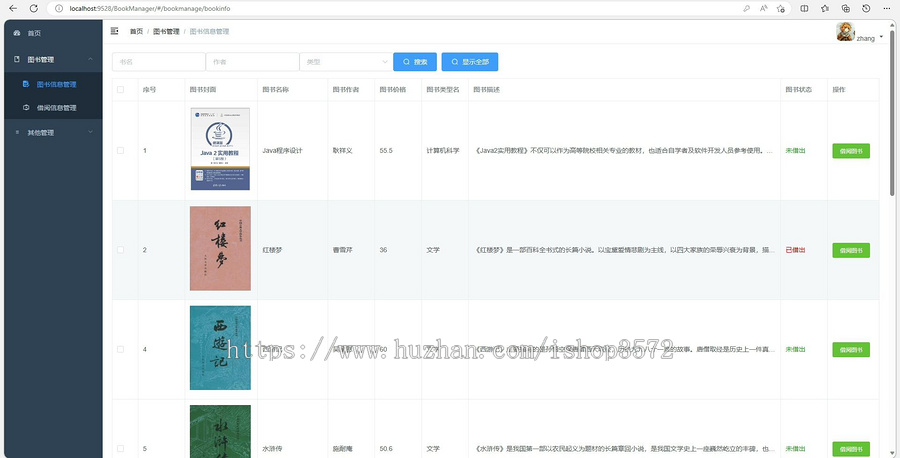Click 图书管理 breadcrumb item
This screenshot has width=900, height=458.
166,32
